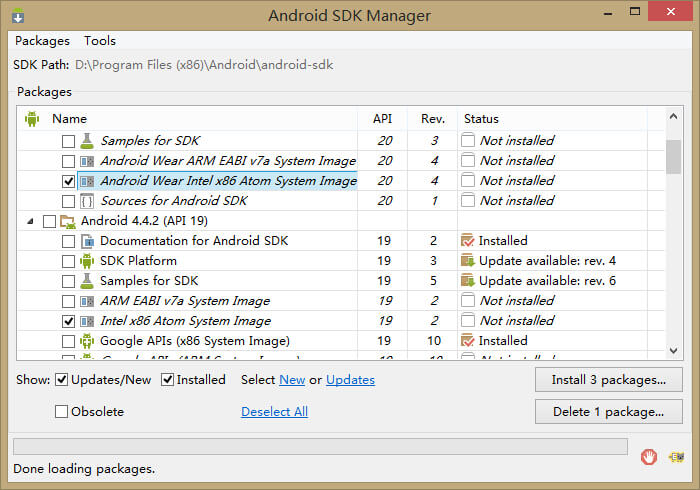This screenshot has height=490, width=700.
Task: Click the flask icon beside italic Samples for SDK API 20
Action: coord(87,141)
